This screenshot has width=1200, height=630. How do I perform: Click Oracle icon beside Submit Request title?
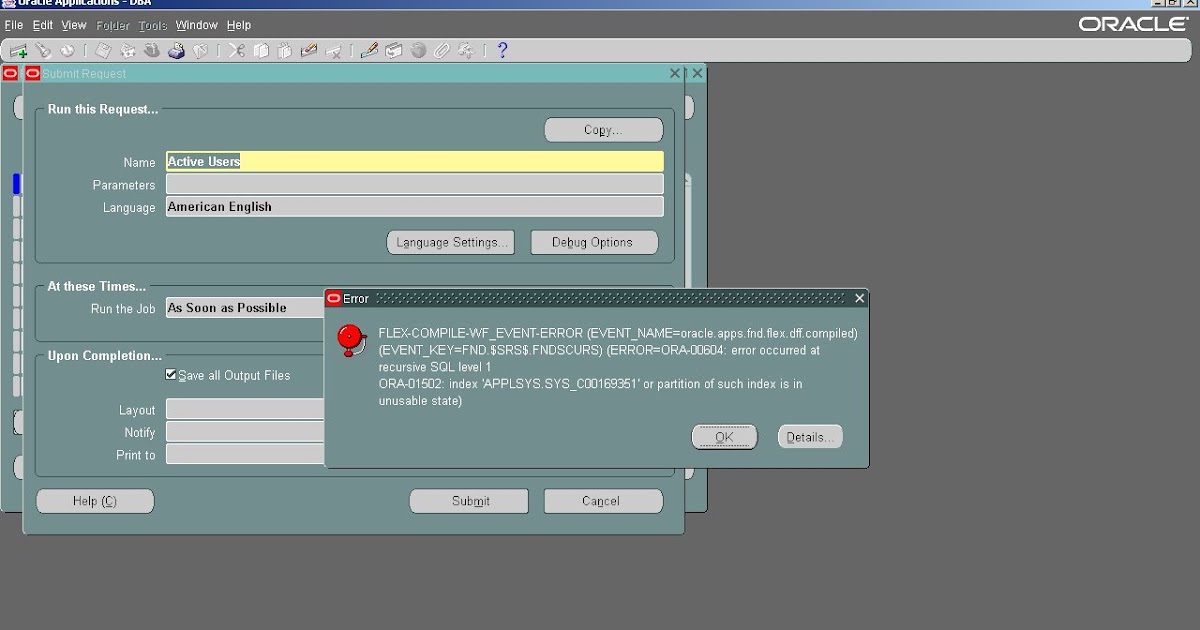[32, 74]
